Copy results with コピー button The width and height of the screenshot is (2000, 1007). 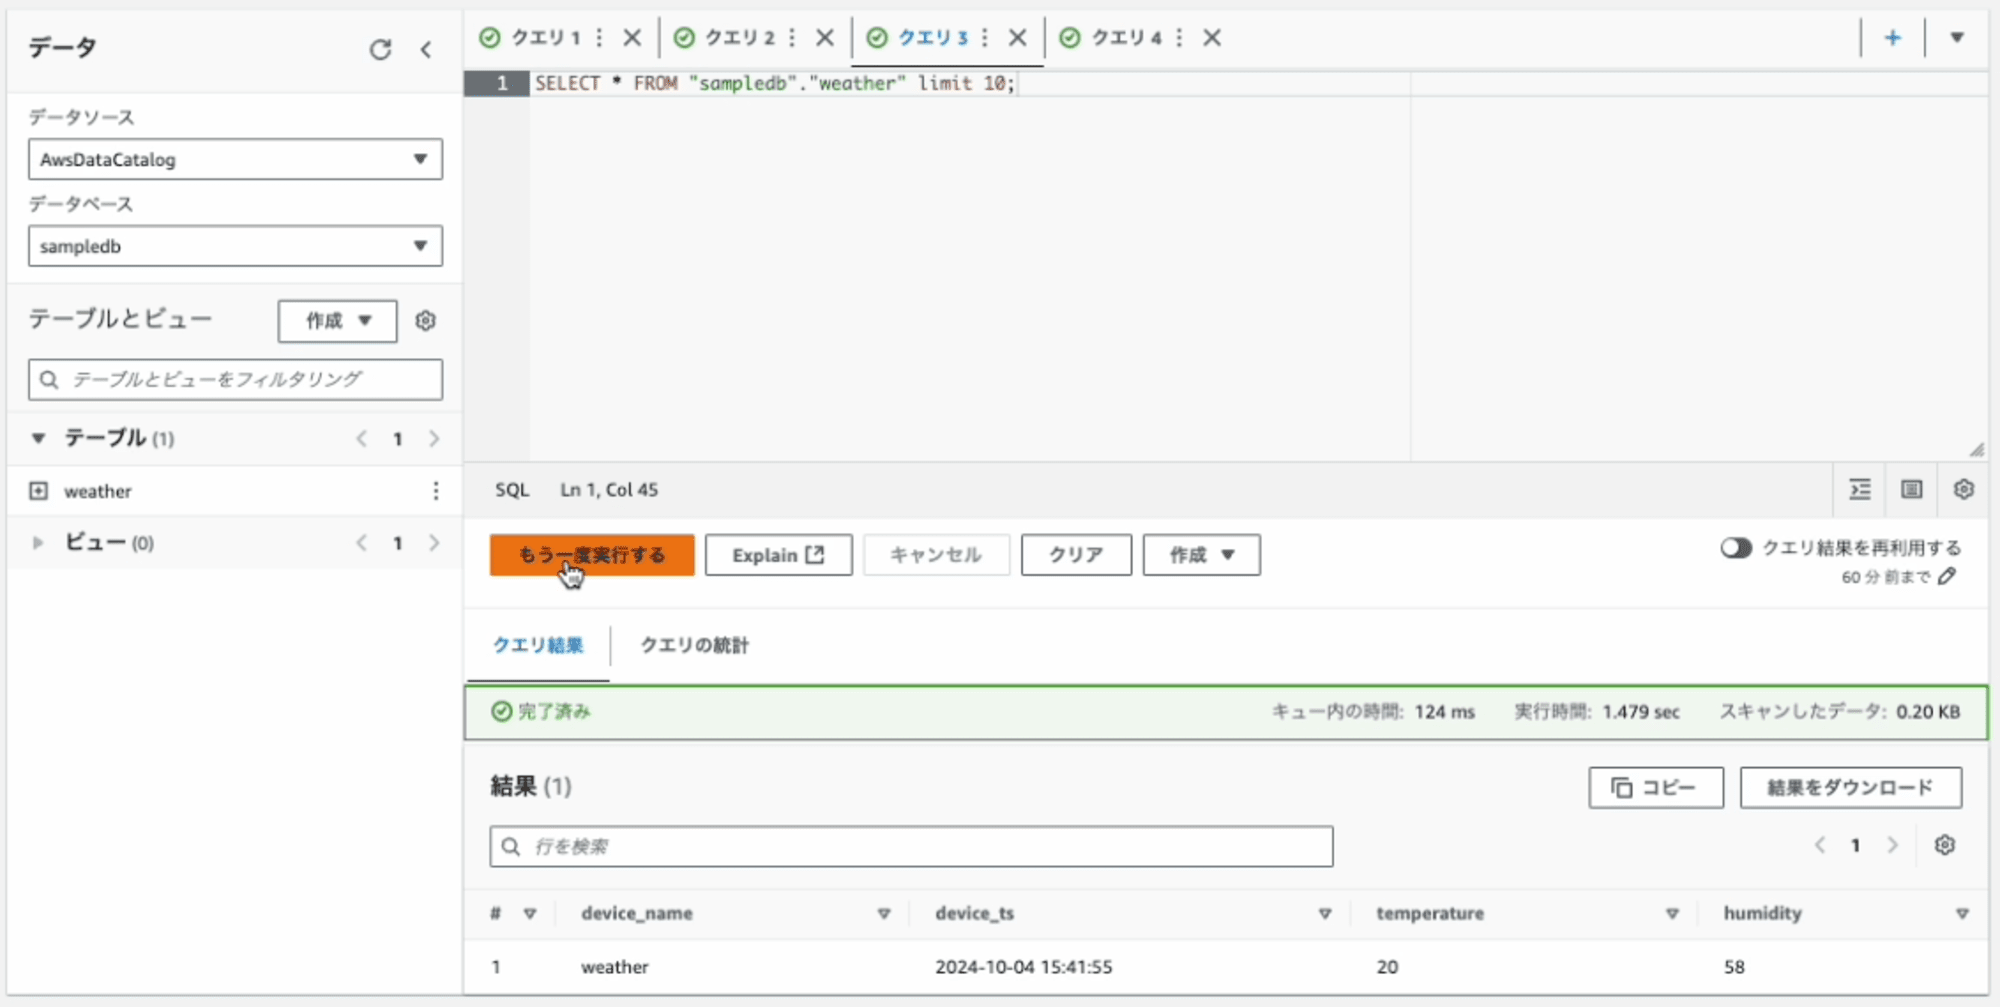pyautogui.click(x=1656, y=788)
